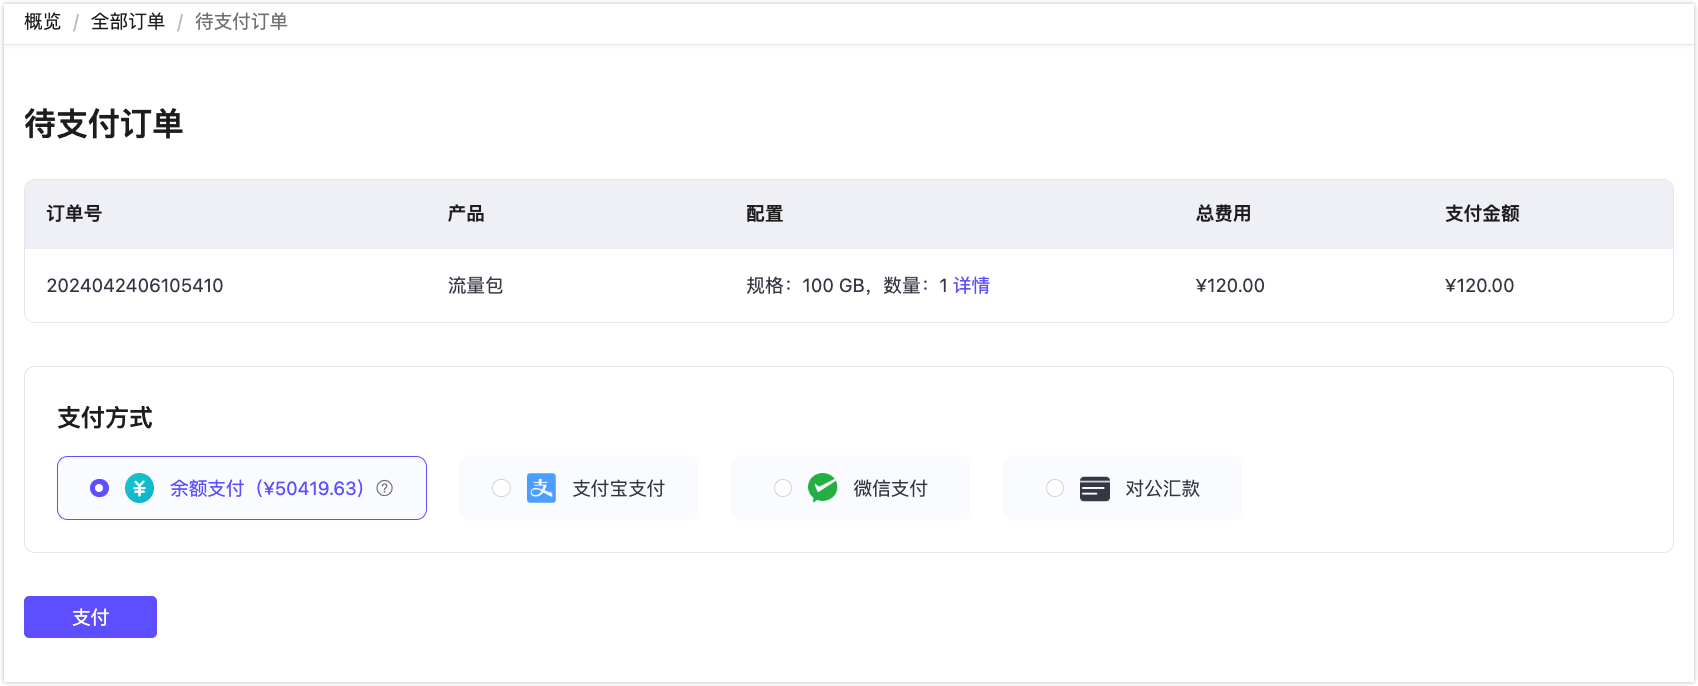The image size is (1698, 686).
Task: Open the 详情 link in the 配置 column
Action: [971, 286]
